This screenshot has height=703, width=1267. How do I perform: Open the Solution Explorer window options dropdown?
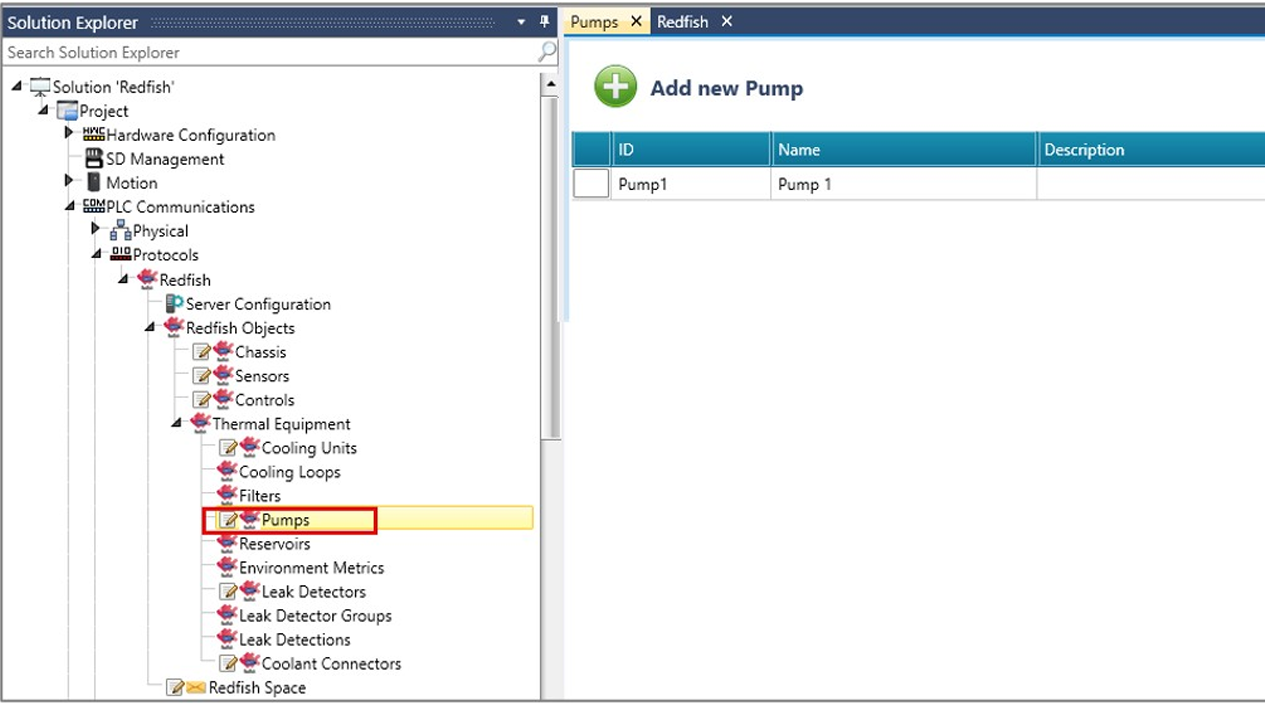pyautogui.click(x=521, y=22)
